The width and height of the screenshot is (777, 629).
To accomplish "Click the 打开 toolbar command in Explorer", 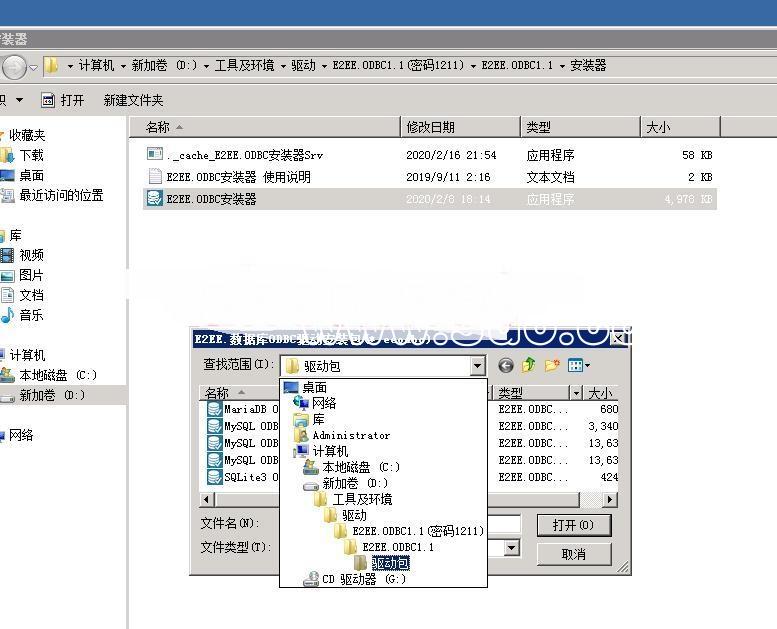I will [63, 100].
